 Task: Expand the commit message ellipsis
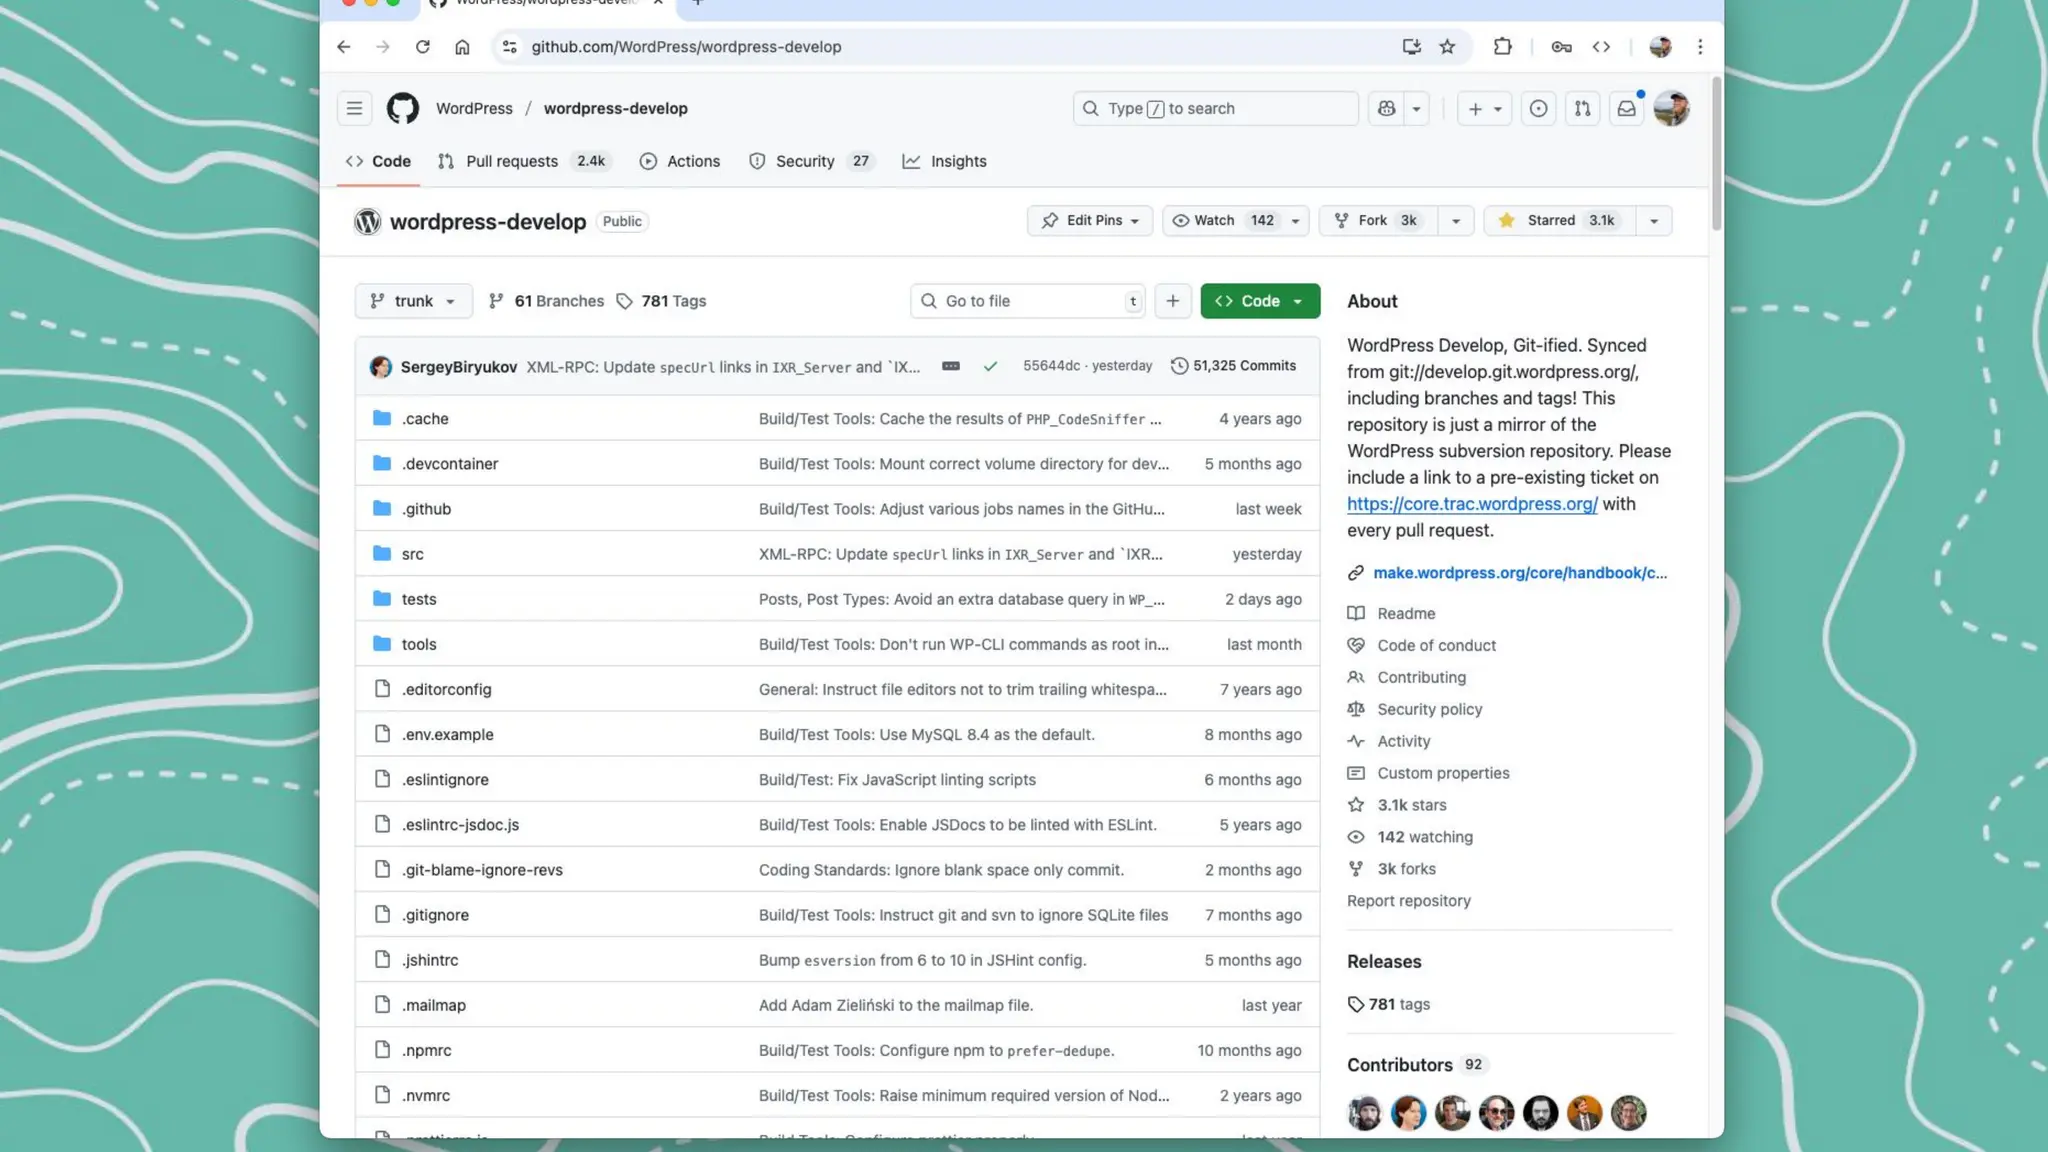tap(950, 366)
